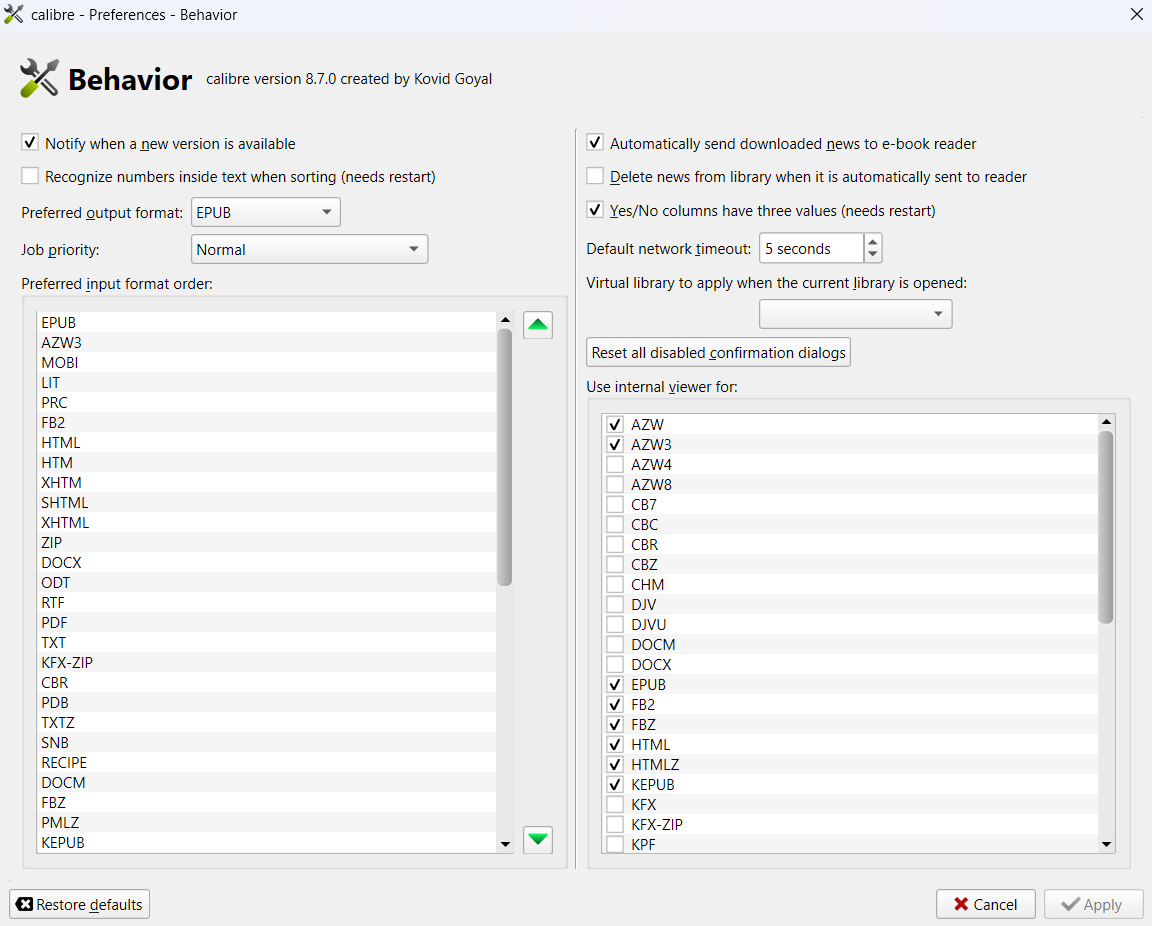Click the Behavior wrench and screwdriver icon

coord(39,78)
